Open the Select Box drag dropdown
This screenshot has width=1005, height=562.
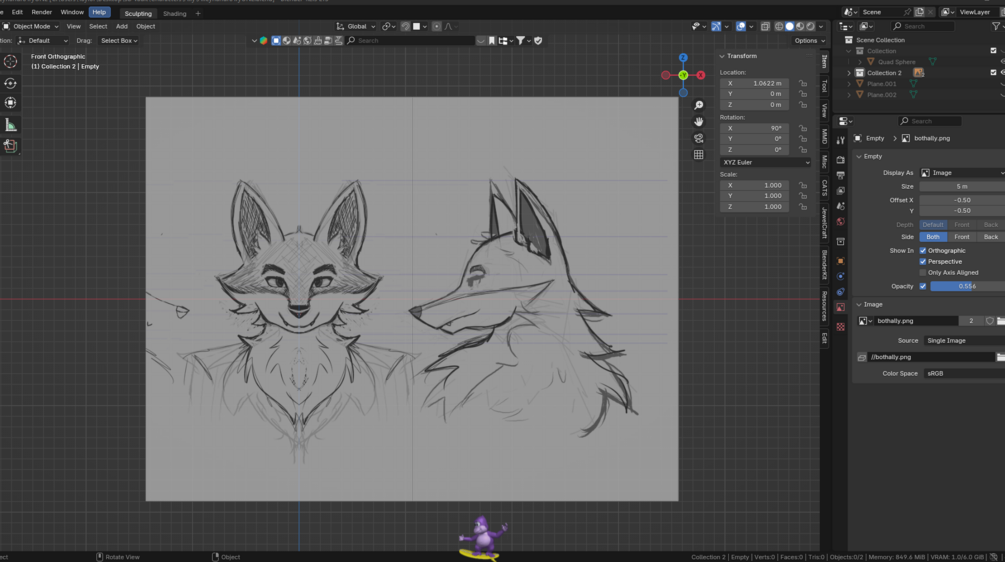119,40
